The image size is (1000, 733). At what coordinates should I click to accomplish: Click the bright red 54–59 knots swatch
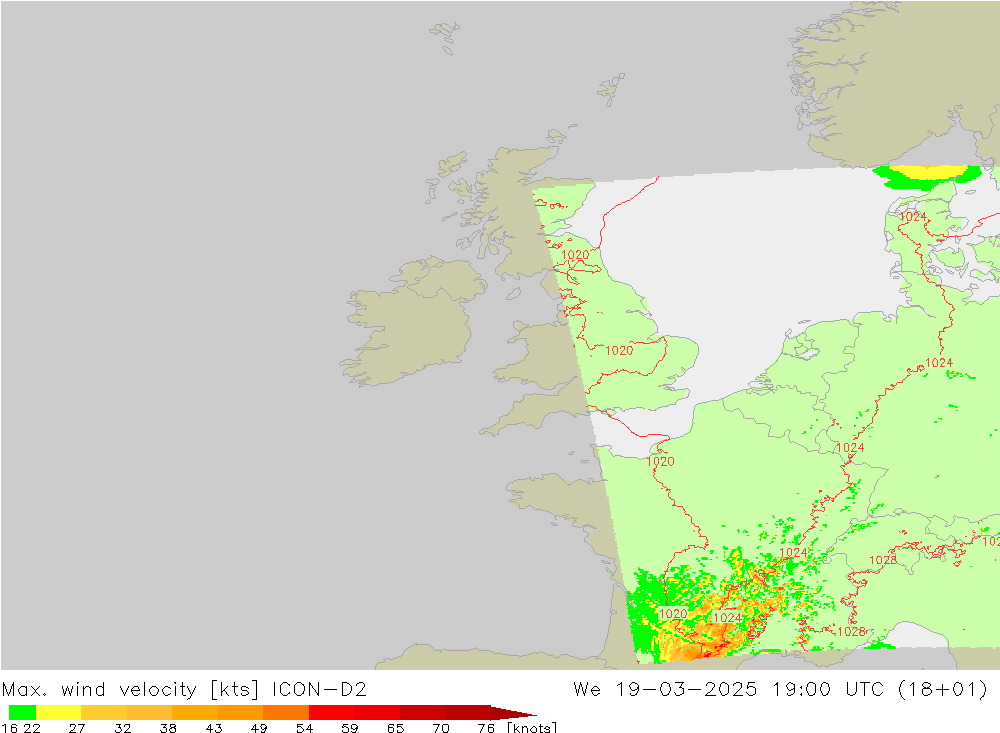pyautogui.click(x=331, y=713)
